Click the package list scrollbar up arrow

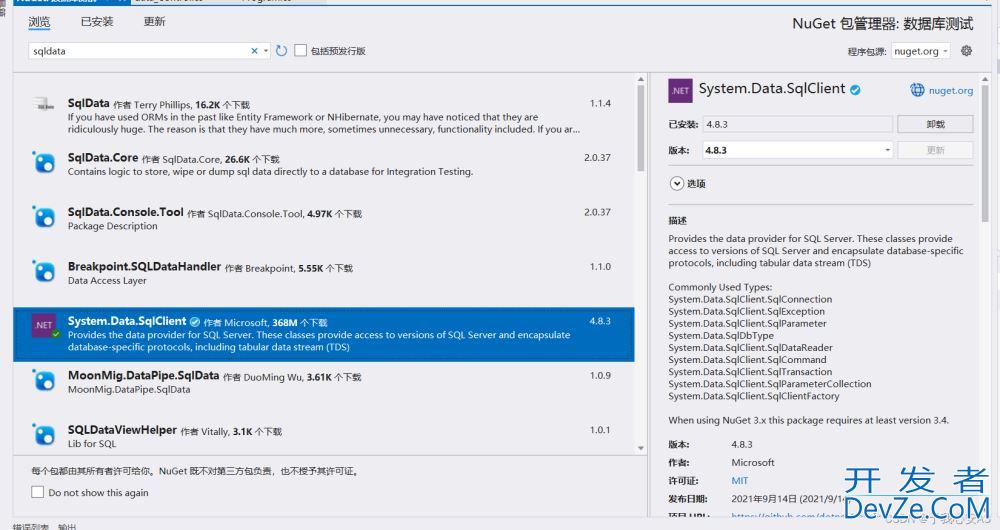click(x=641, y=79)
